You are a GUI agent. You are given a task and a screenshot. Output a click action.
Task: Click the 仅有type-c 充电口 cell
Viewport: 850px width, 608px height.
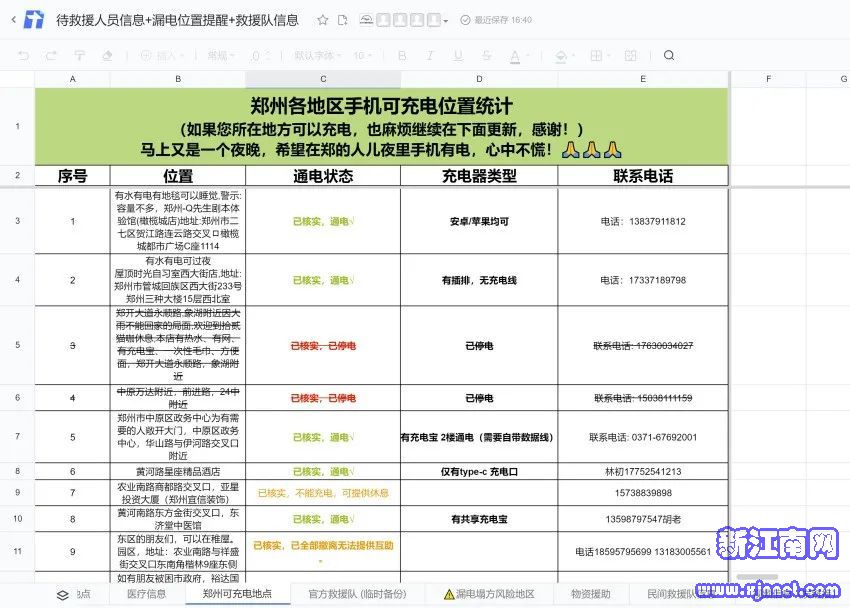click(479, 471)
